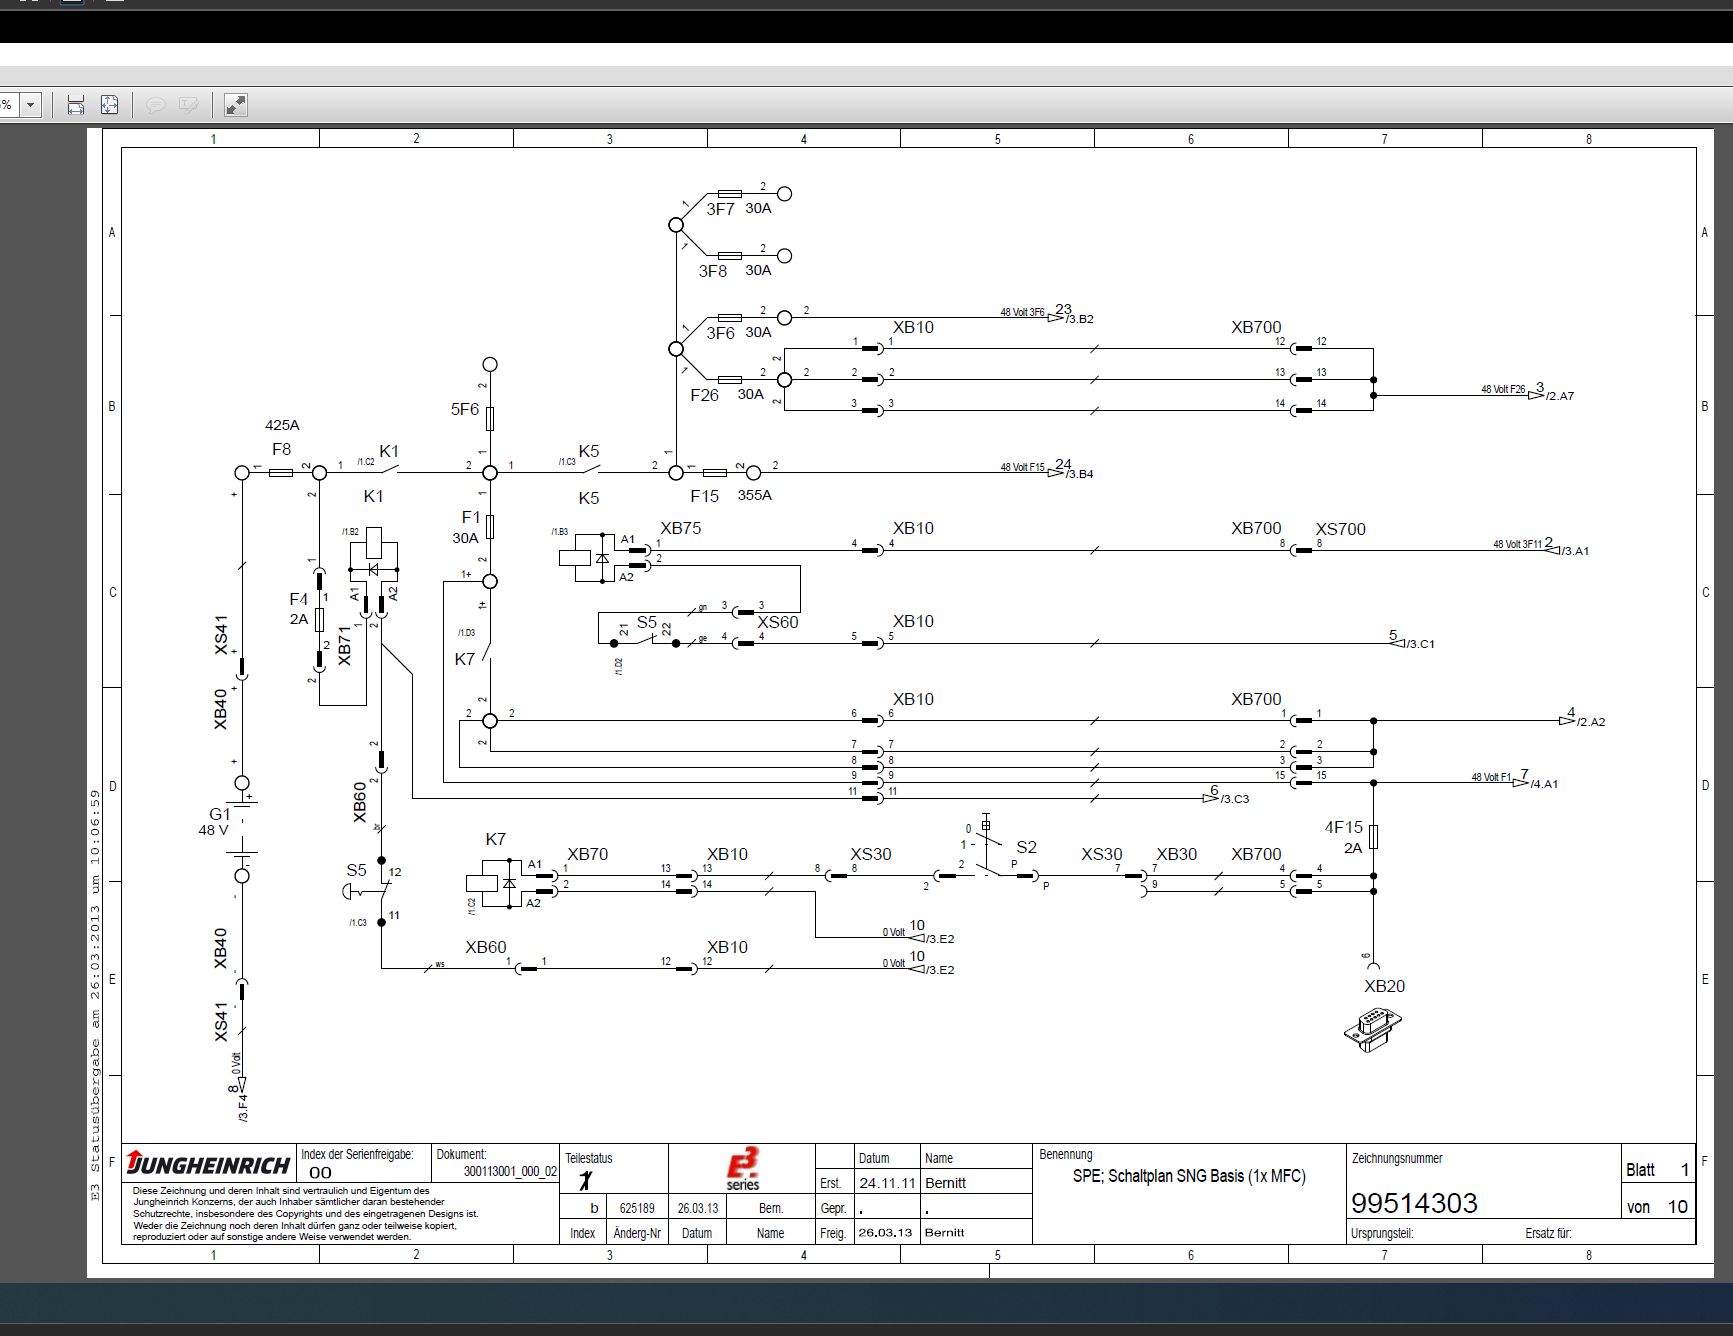Click the XS60 connector label
Viewport: 1733px width, 1336px height.
tap(777, 622)
